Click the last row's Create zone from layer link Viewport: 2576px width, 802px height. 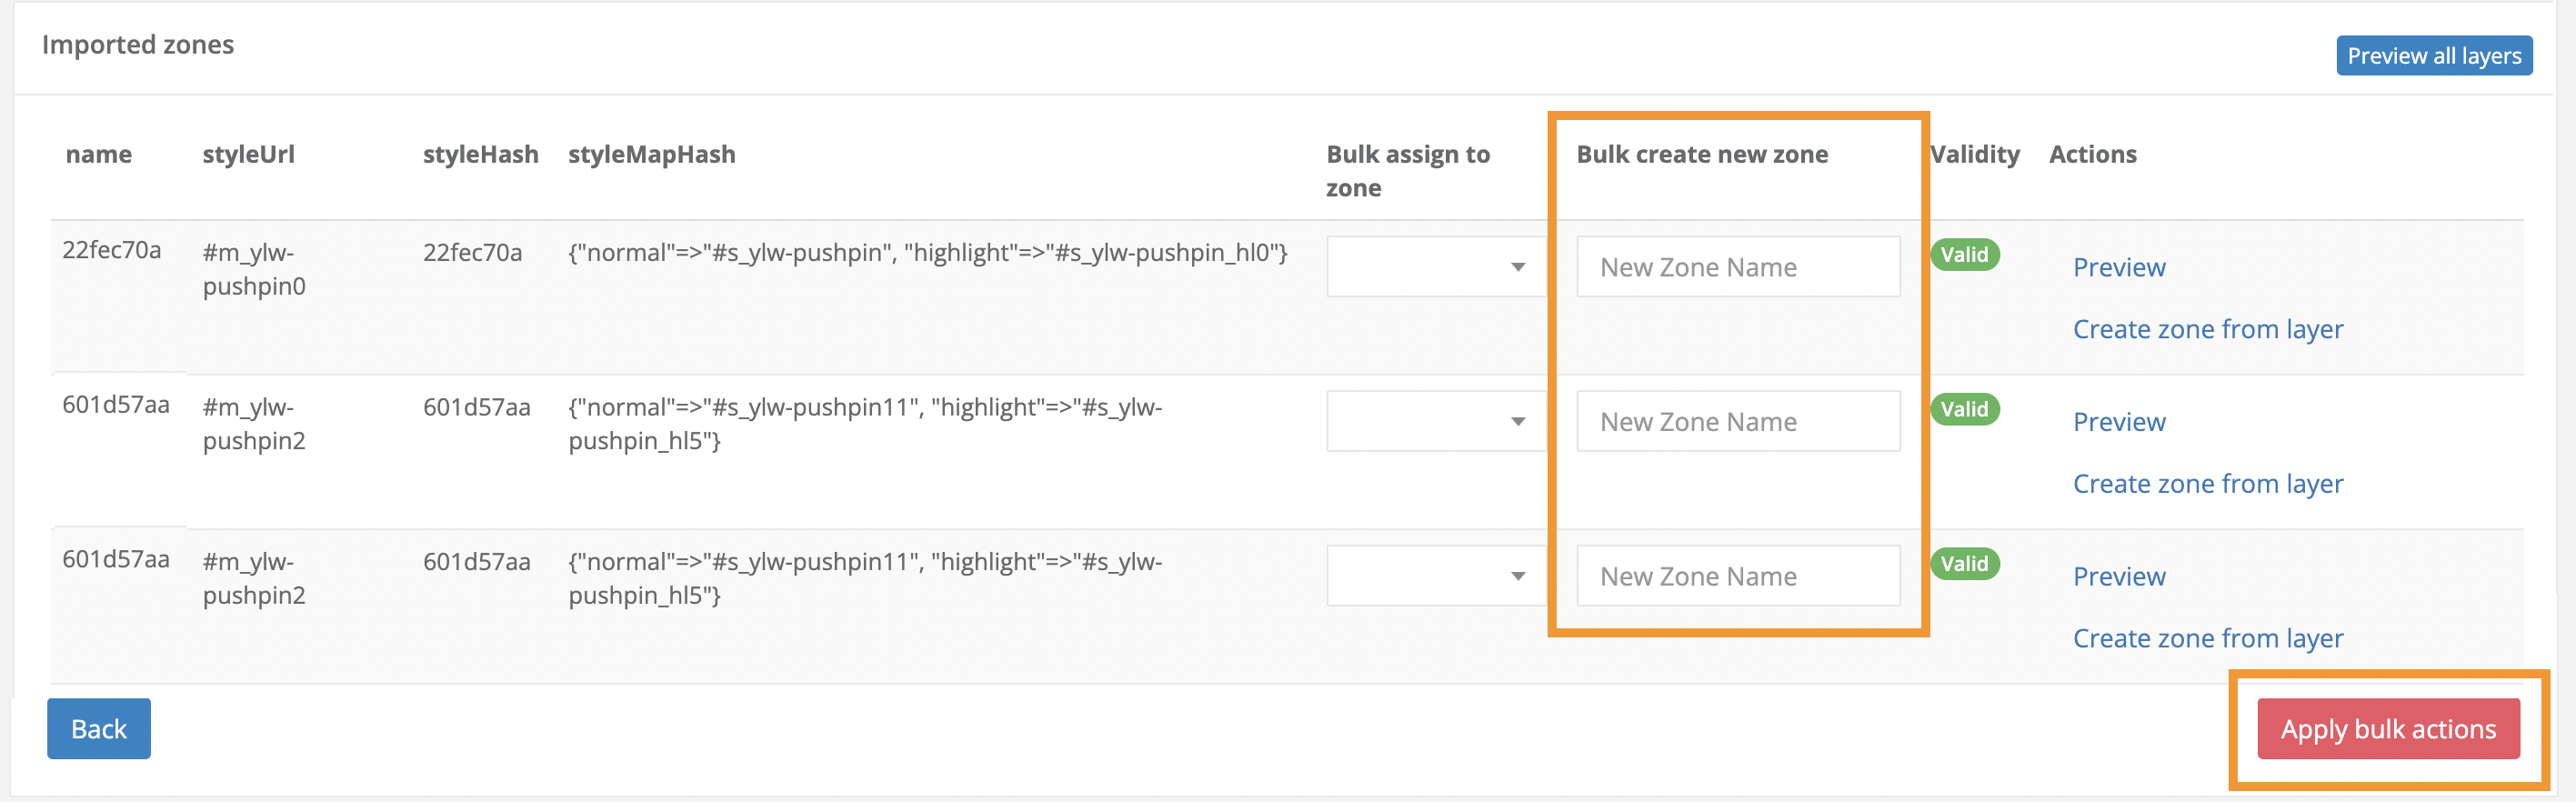tap(2207, 638)
